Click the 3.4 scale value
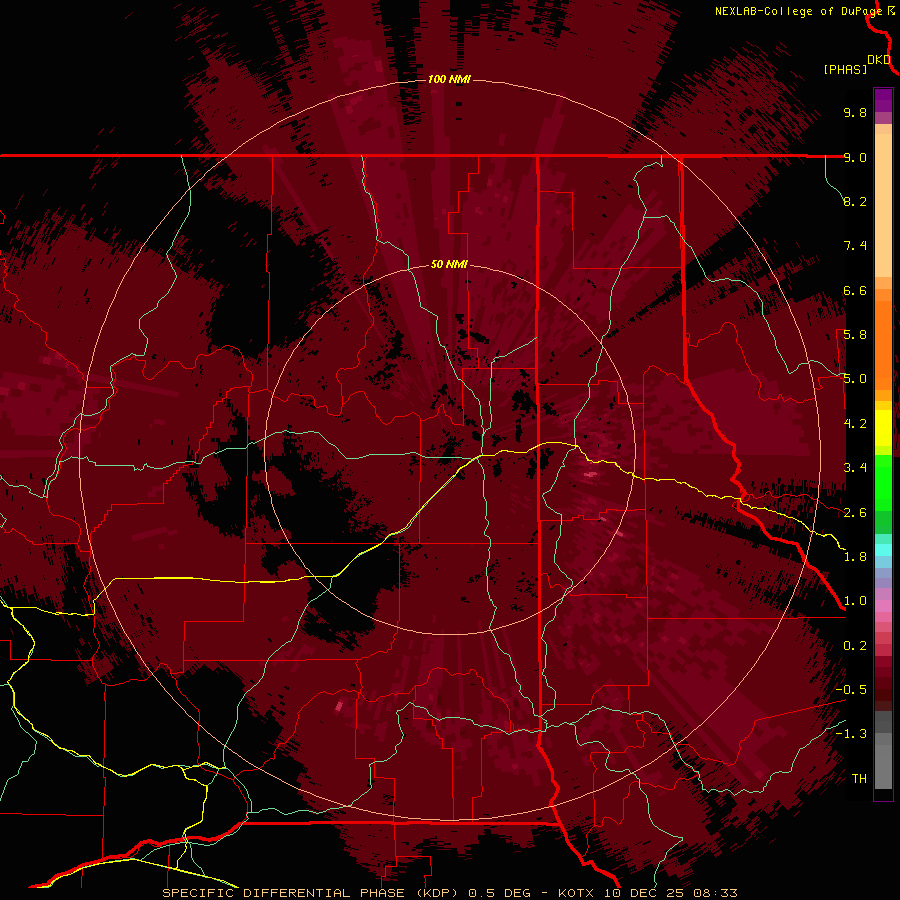Screen dimensions: 900x900 (x=855, y=468)
